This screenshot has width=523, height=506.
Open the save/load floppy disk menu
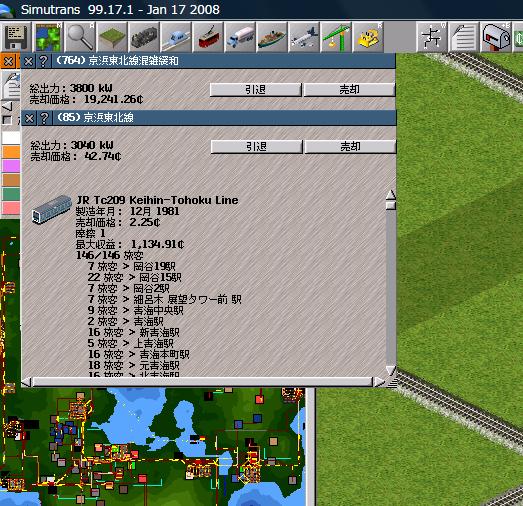click(15, 37)
